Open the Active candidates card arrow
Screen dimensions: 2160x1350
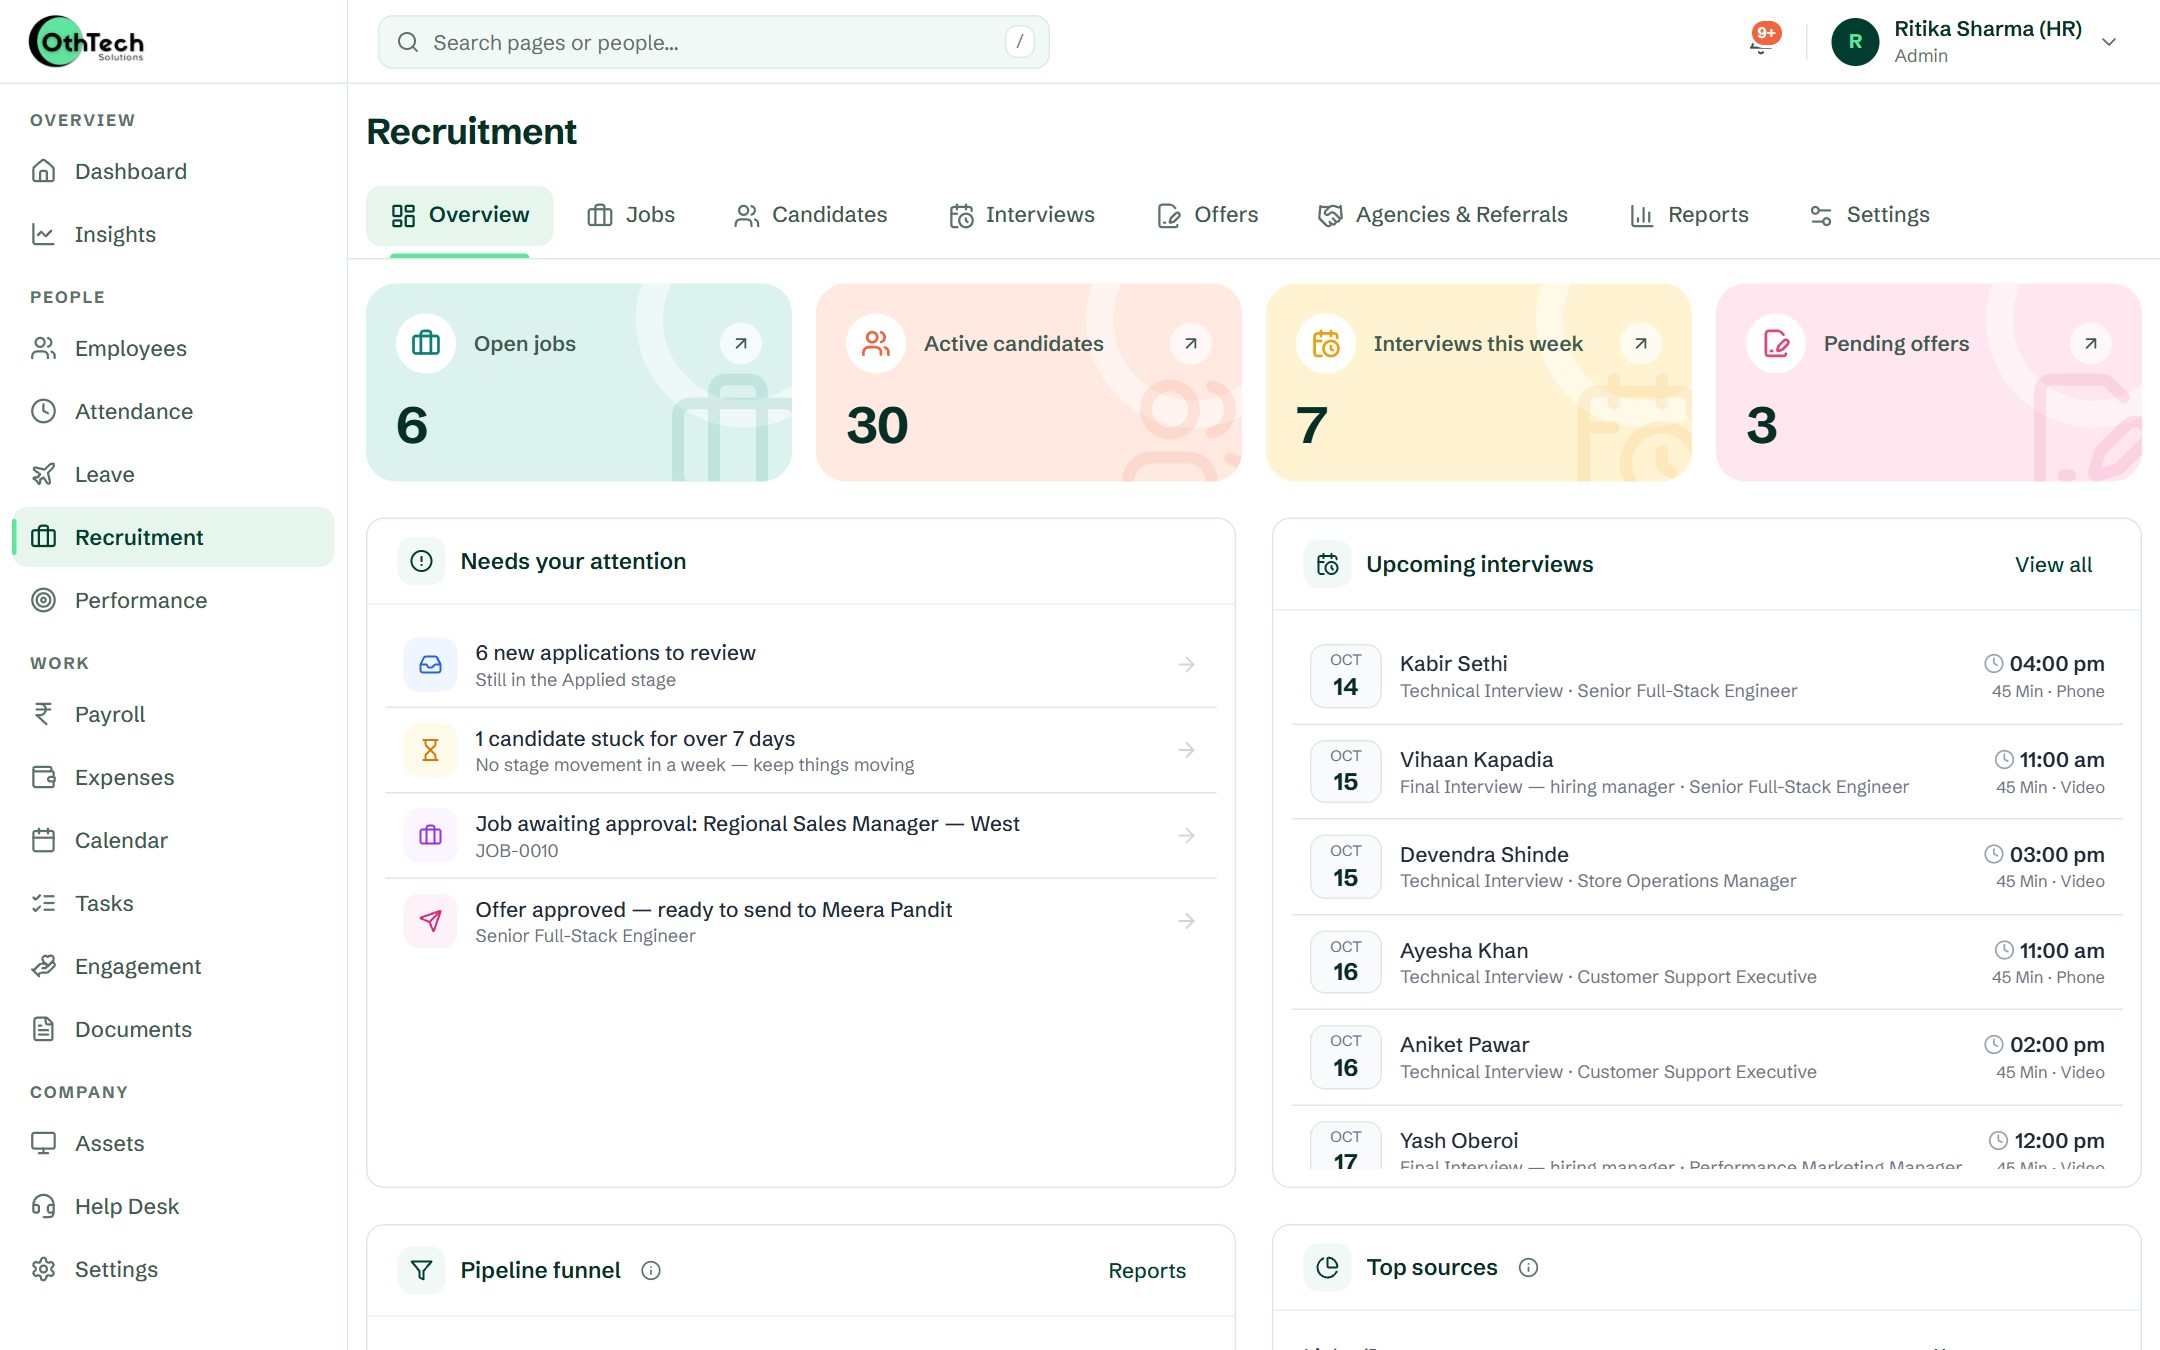[x=1191, y=343]
